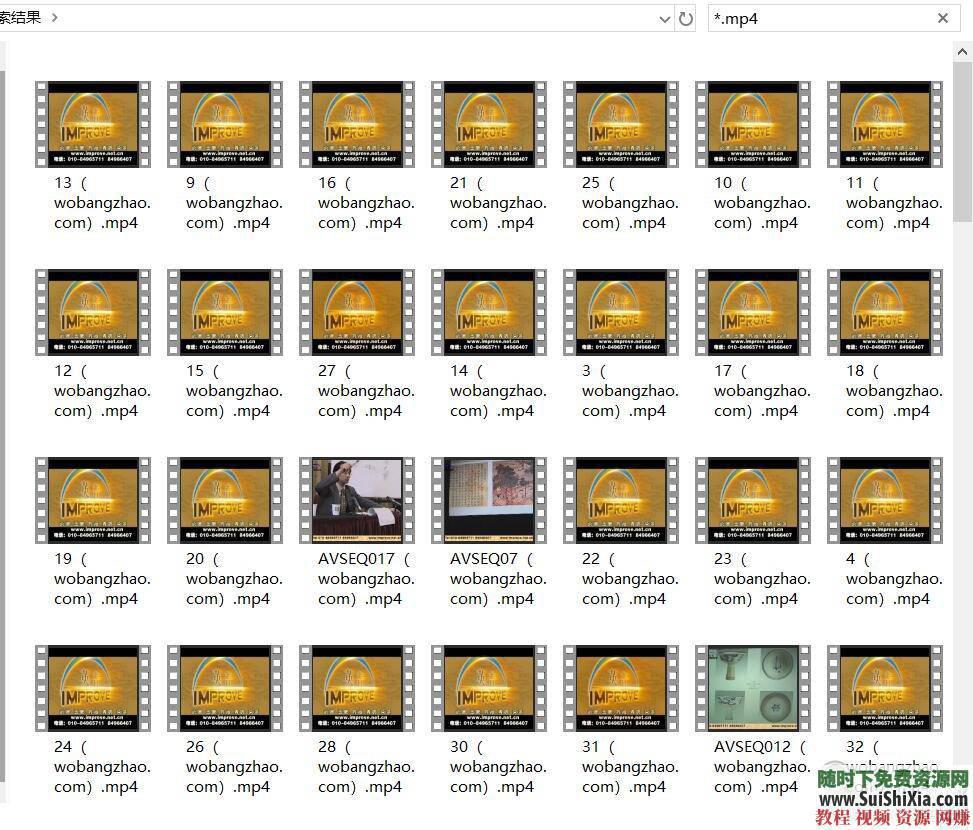973x830 pixels.
Task: Choose the AVSEQ07 video file icon
Action: click(x=489, y=500)
